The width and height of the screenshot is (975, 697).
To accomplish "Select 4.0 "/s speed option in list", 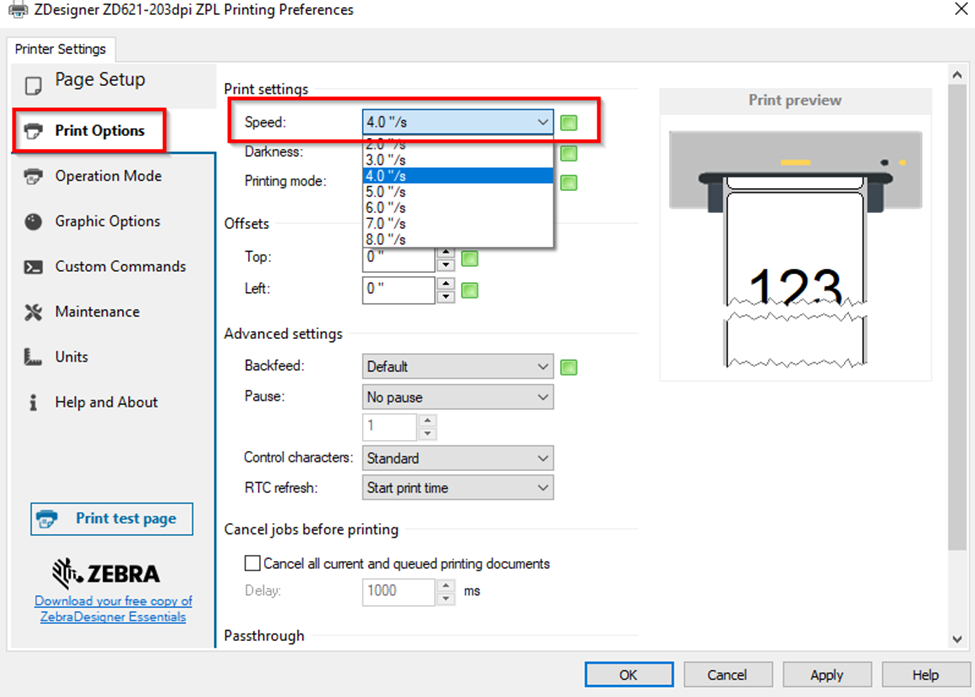I will 458,176.
